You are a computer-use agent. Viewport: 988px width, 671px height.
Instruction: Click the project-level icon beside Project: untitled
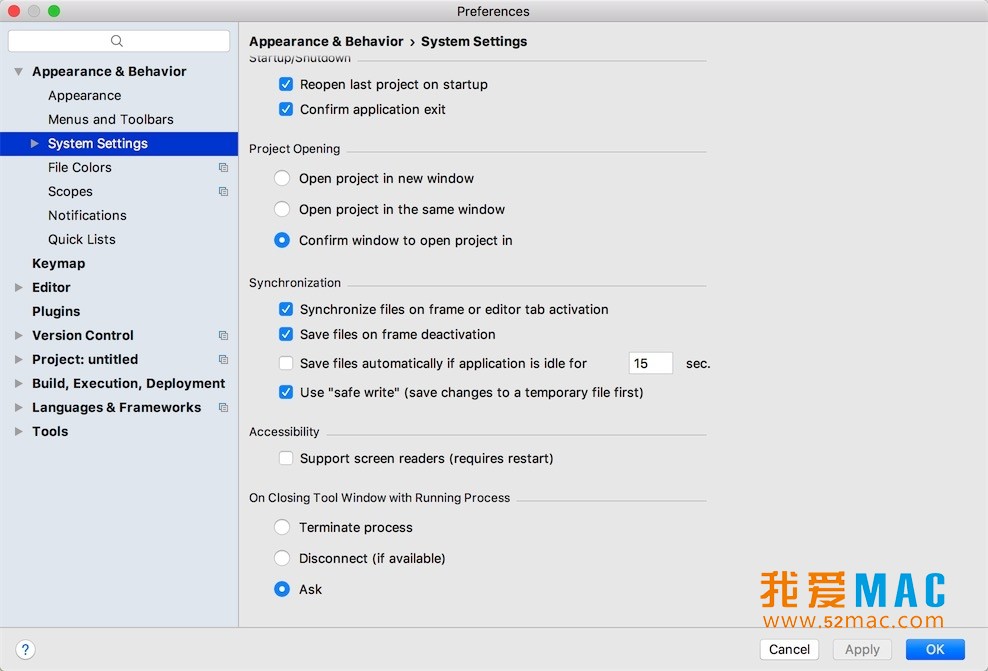223,359
